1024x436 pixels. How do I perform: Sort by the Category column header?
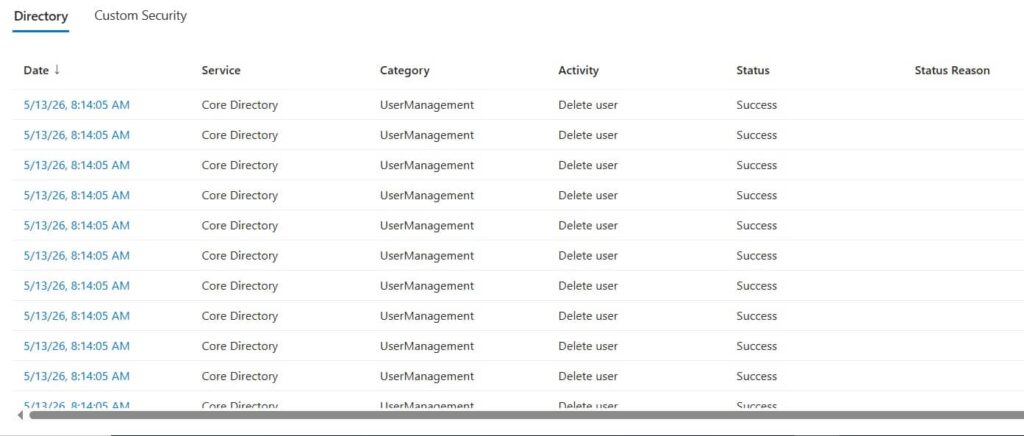[x=404, y=70]
